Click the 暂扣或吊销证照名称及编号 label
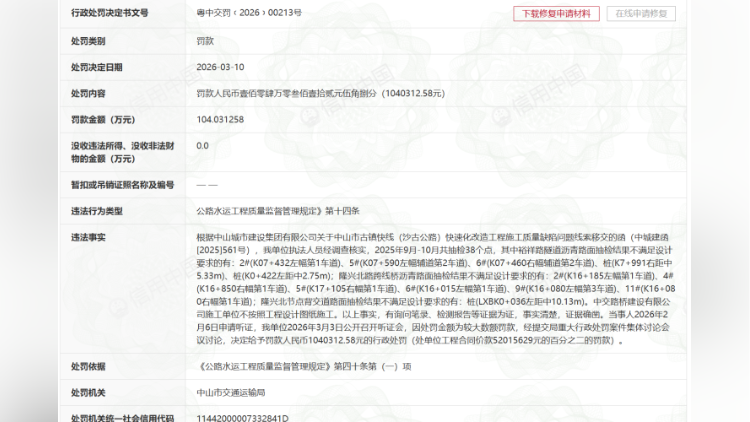The width and height of the screenshot is (750, 422). coord(122,185)
